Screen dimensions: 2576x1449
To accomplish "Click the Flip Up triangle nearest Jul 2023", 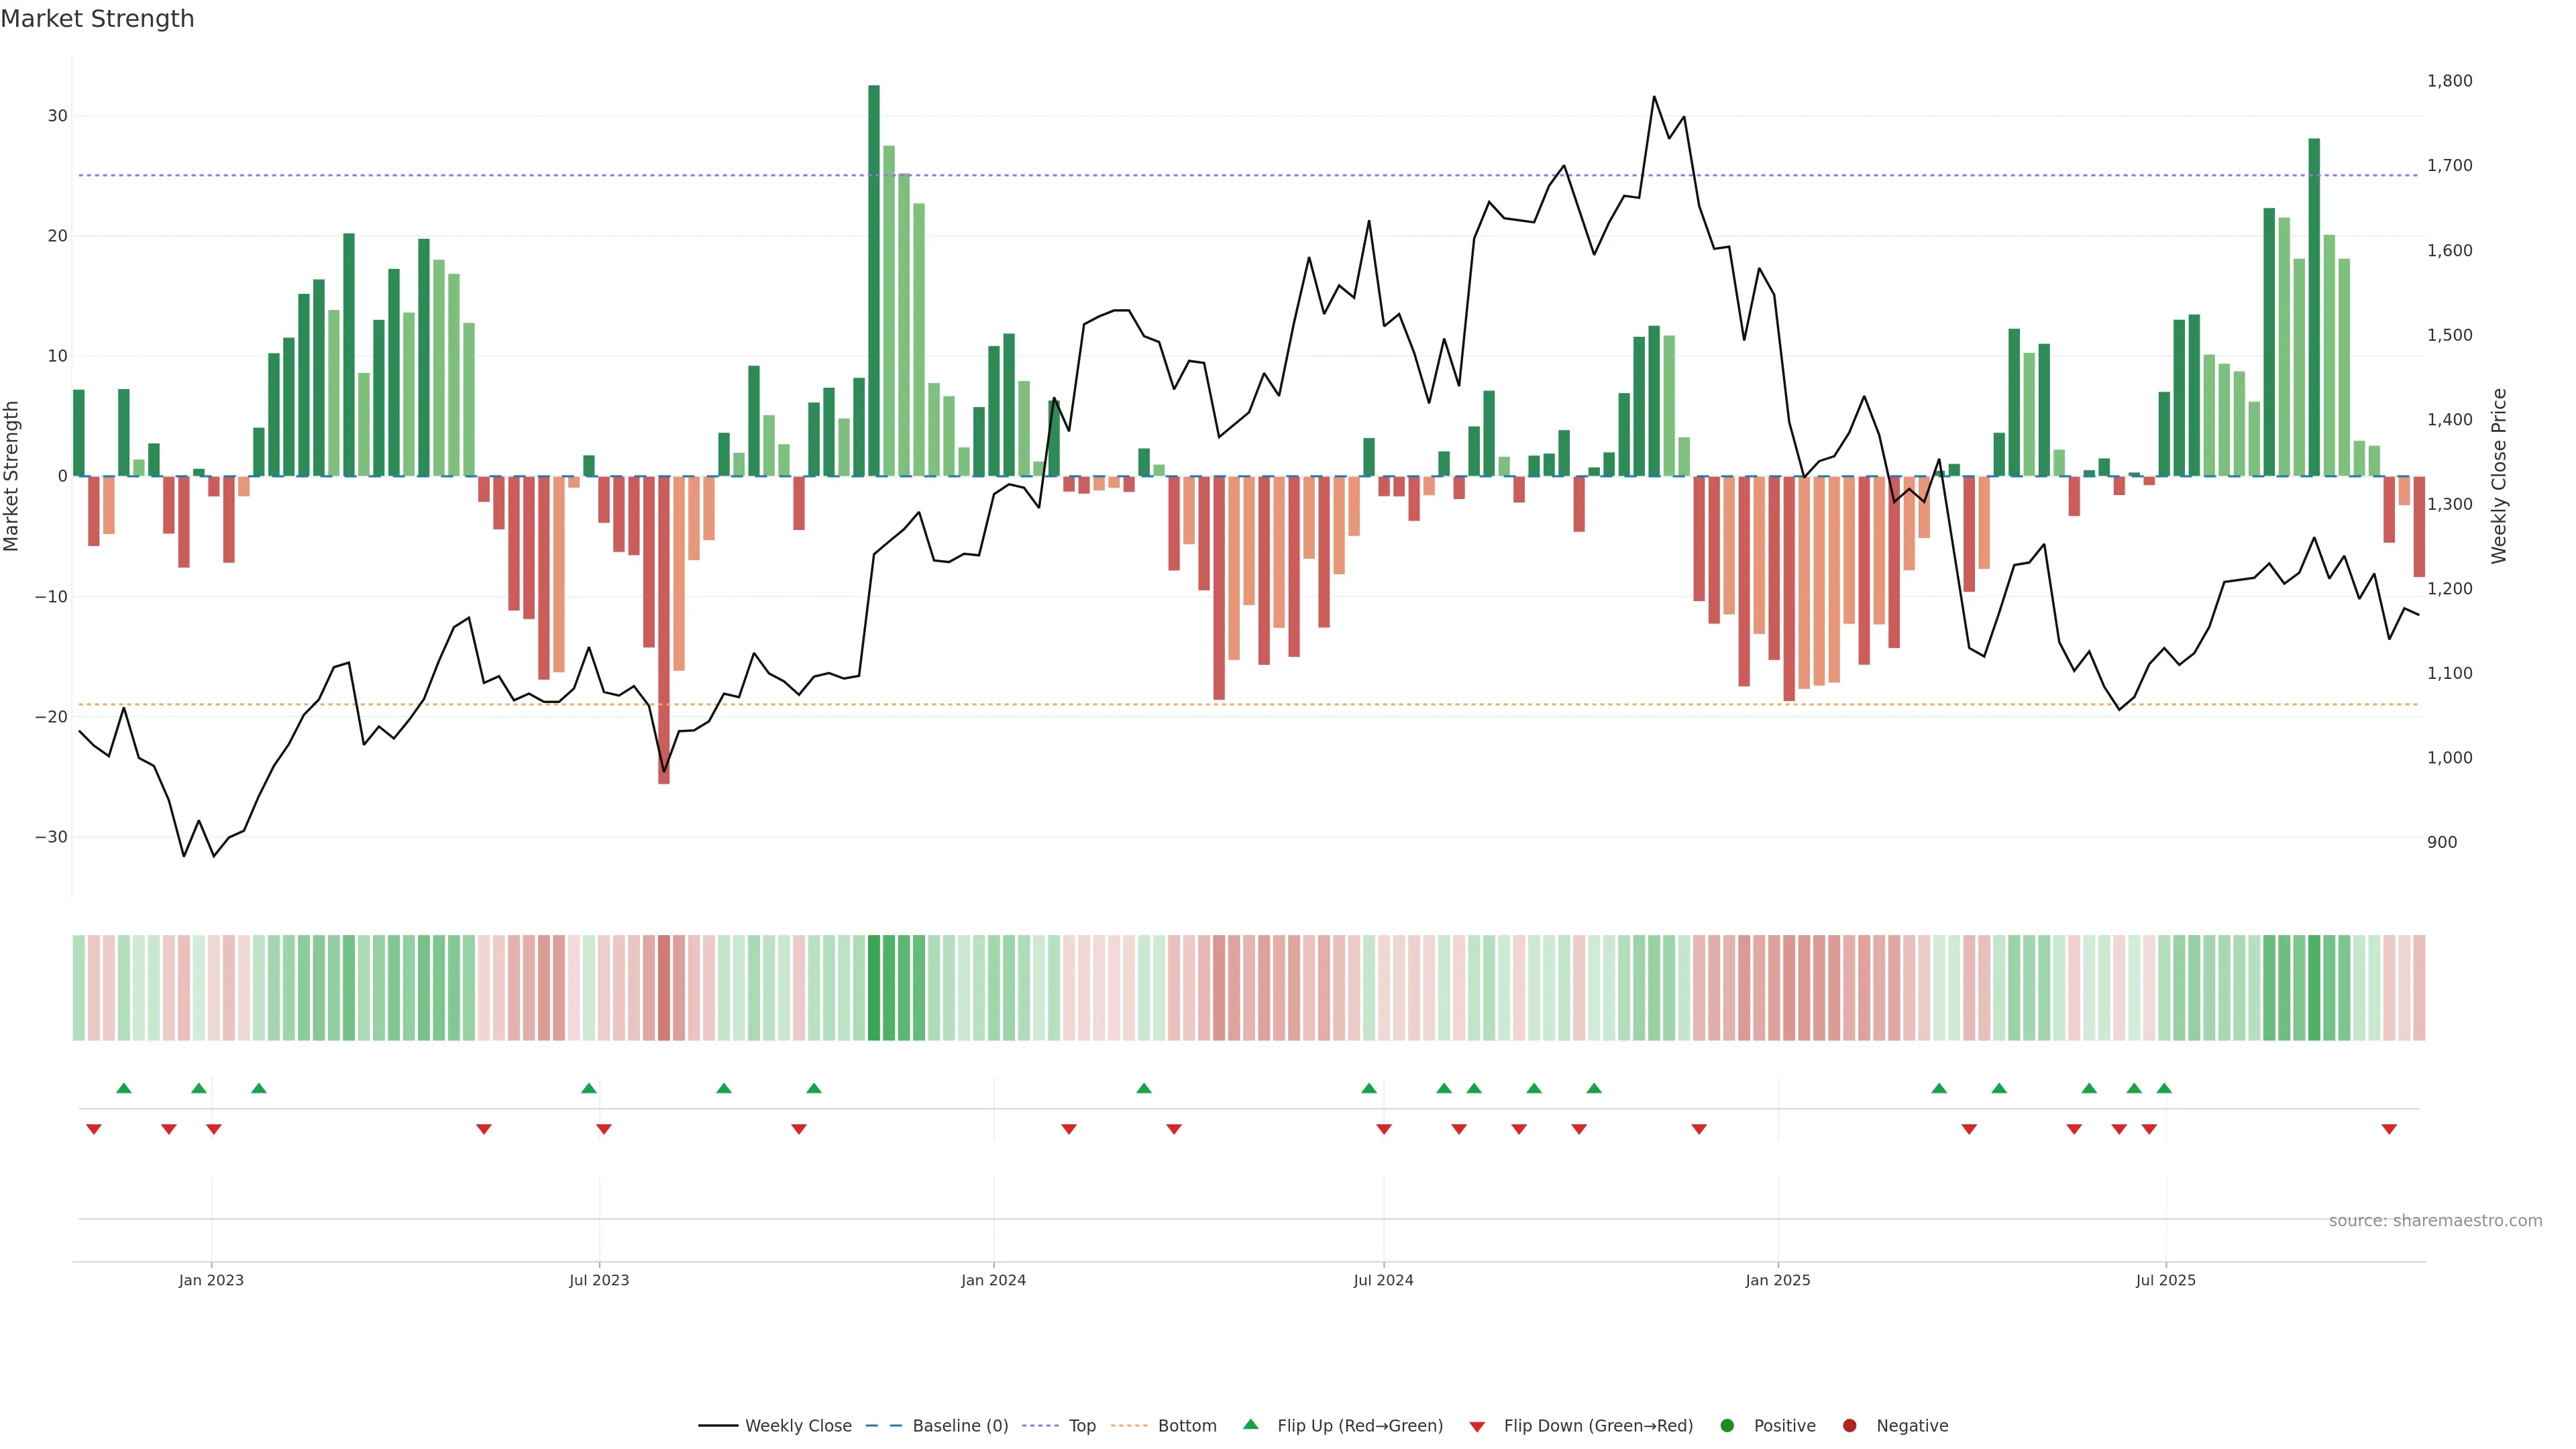I will click(589, 1088).
